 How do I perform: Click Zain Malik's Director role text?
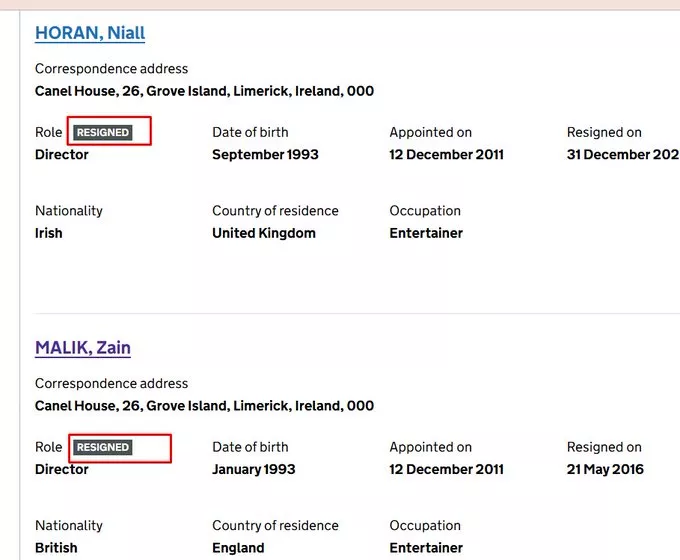pos(62,470)
